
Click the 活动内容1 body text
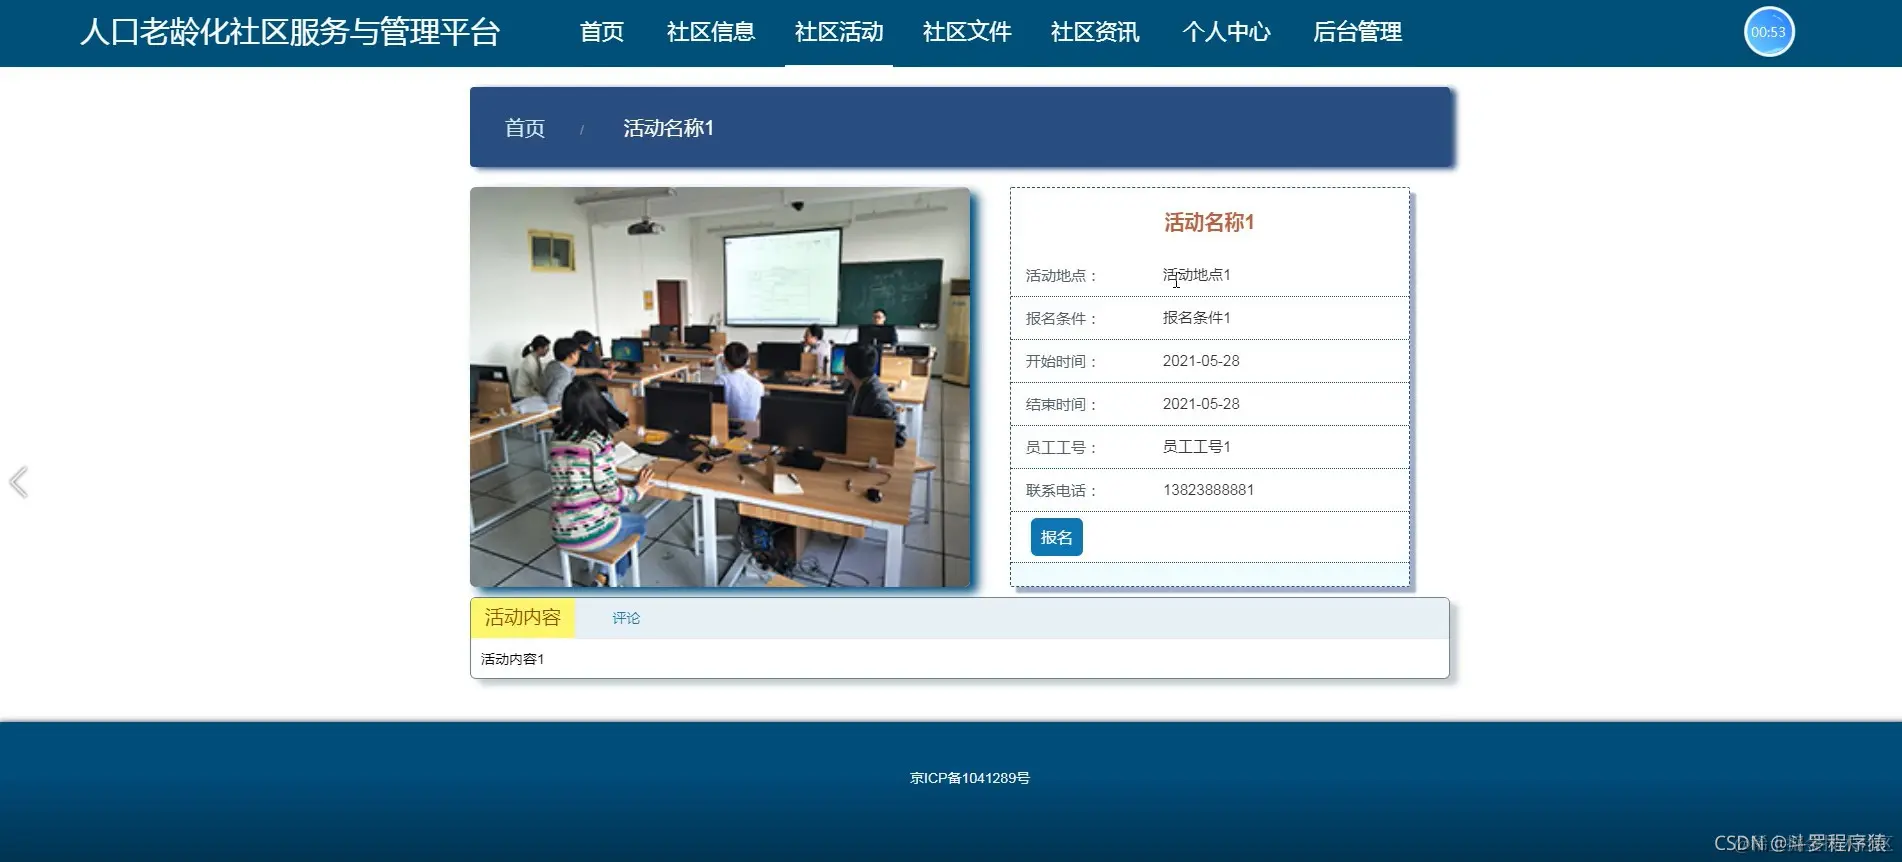(x=512, y=659)
